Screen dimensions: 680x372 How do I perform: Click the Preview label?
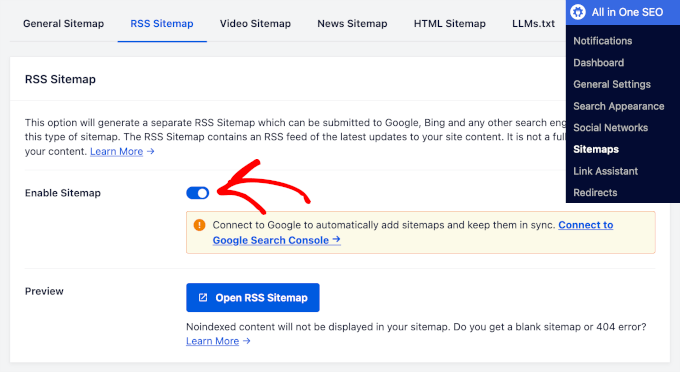44,291
